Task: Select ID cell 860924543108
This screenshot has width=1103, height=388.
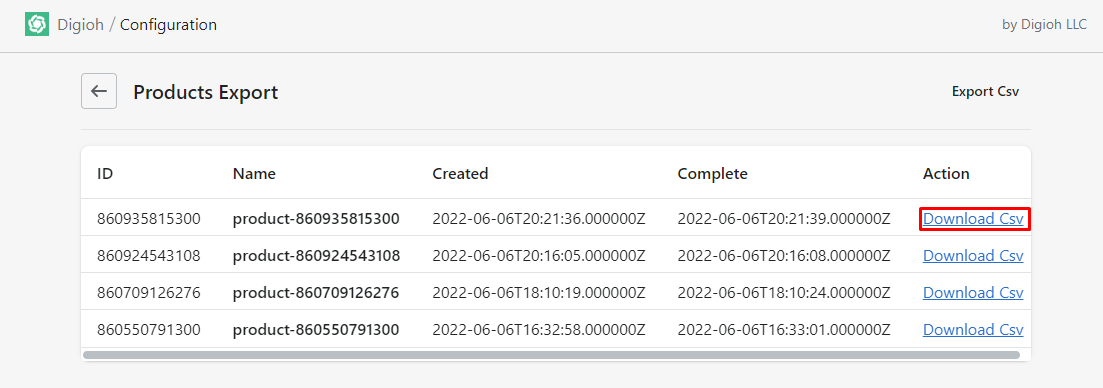Action: (148, 256)
